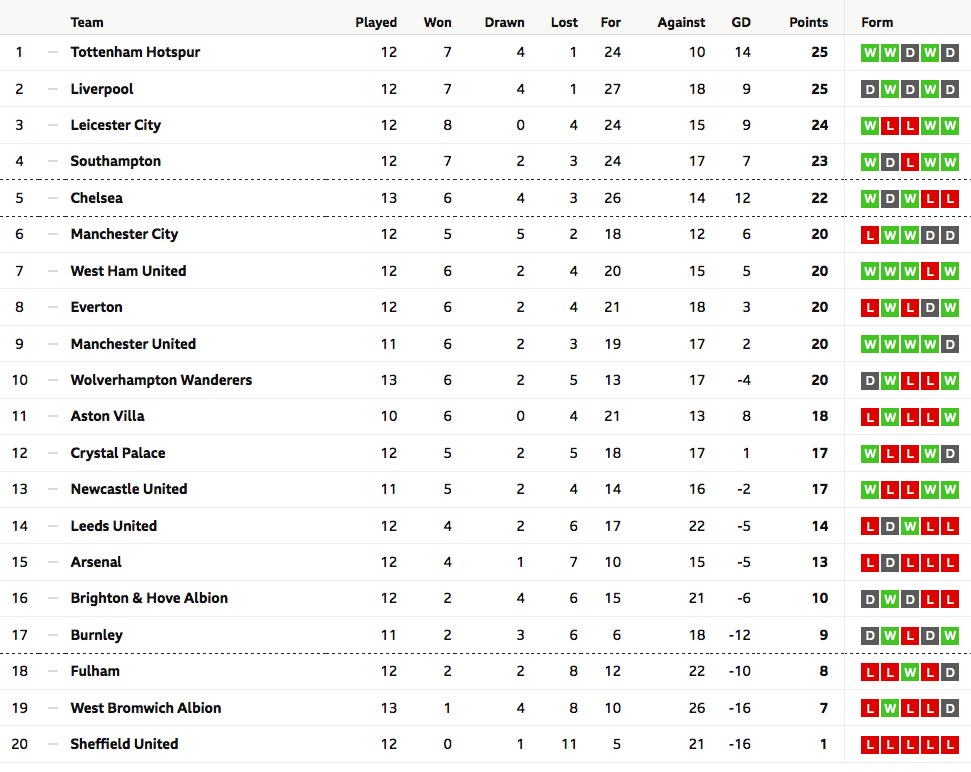The height and width of the screenshot is (772, 971).
Task: Open the Leicester City team link
Action: coord(116,125)
